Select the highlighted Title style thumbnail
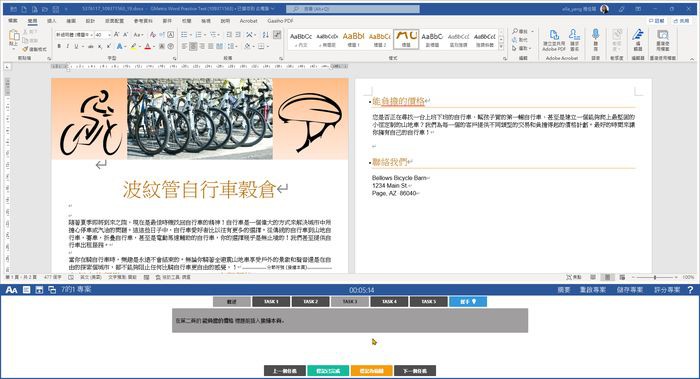Screen dimensions: 700x379 coord(406,39)
